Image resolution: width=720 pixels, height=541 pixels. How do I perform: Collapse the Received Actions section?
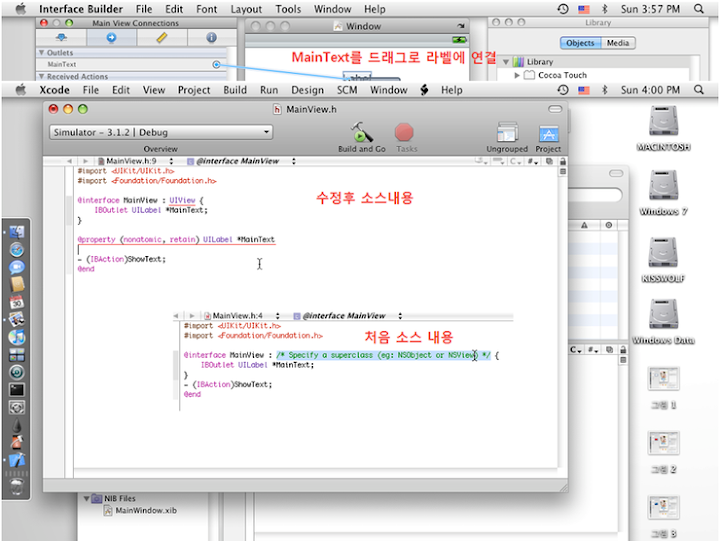pyautogui.click(x=41, y=76)
